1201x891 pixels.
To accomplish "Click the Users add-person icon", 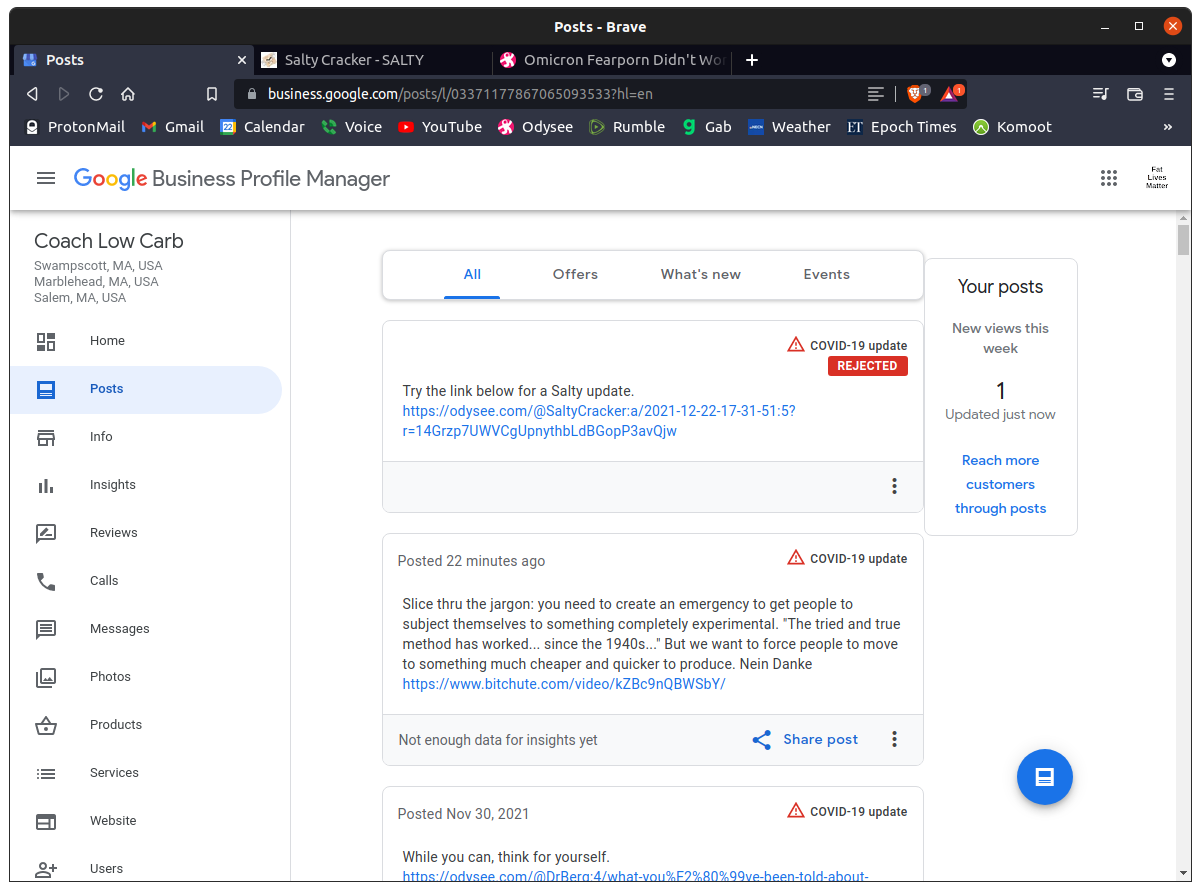I will tap(46, 869).
